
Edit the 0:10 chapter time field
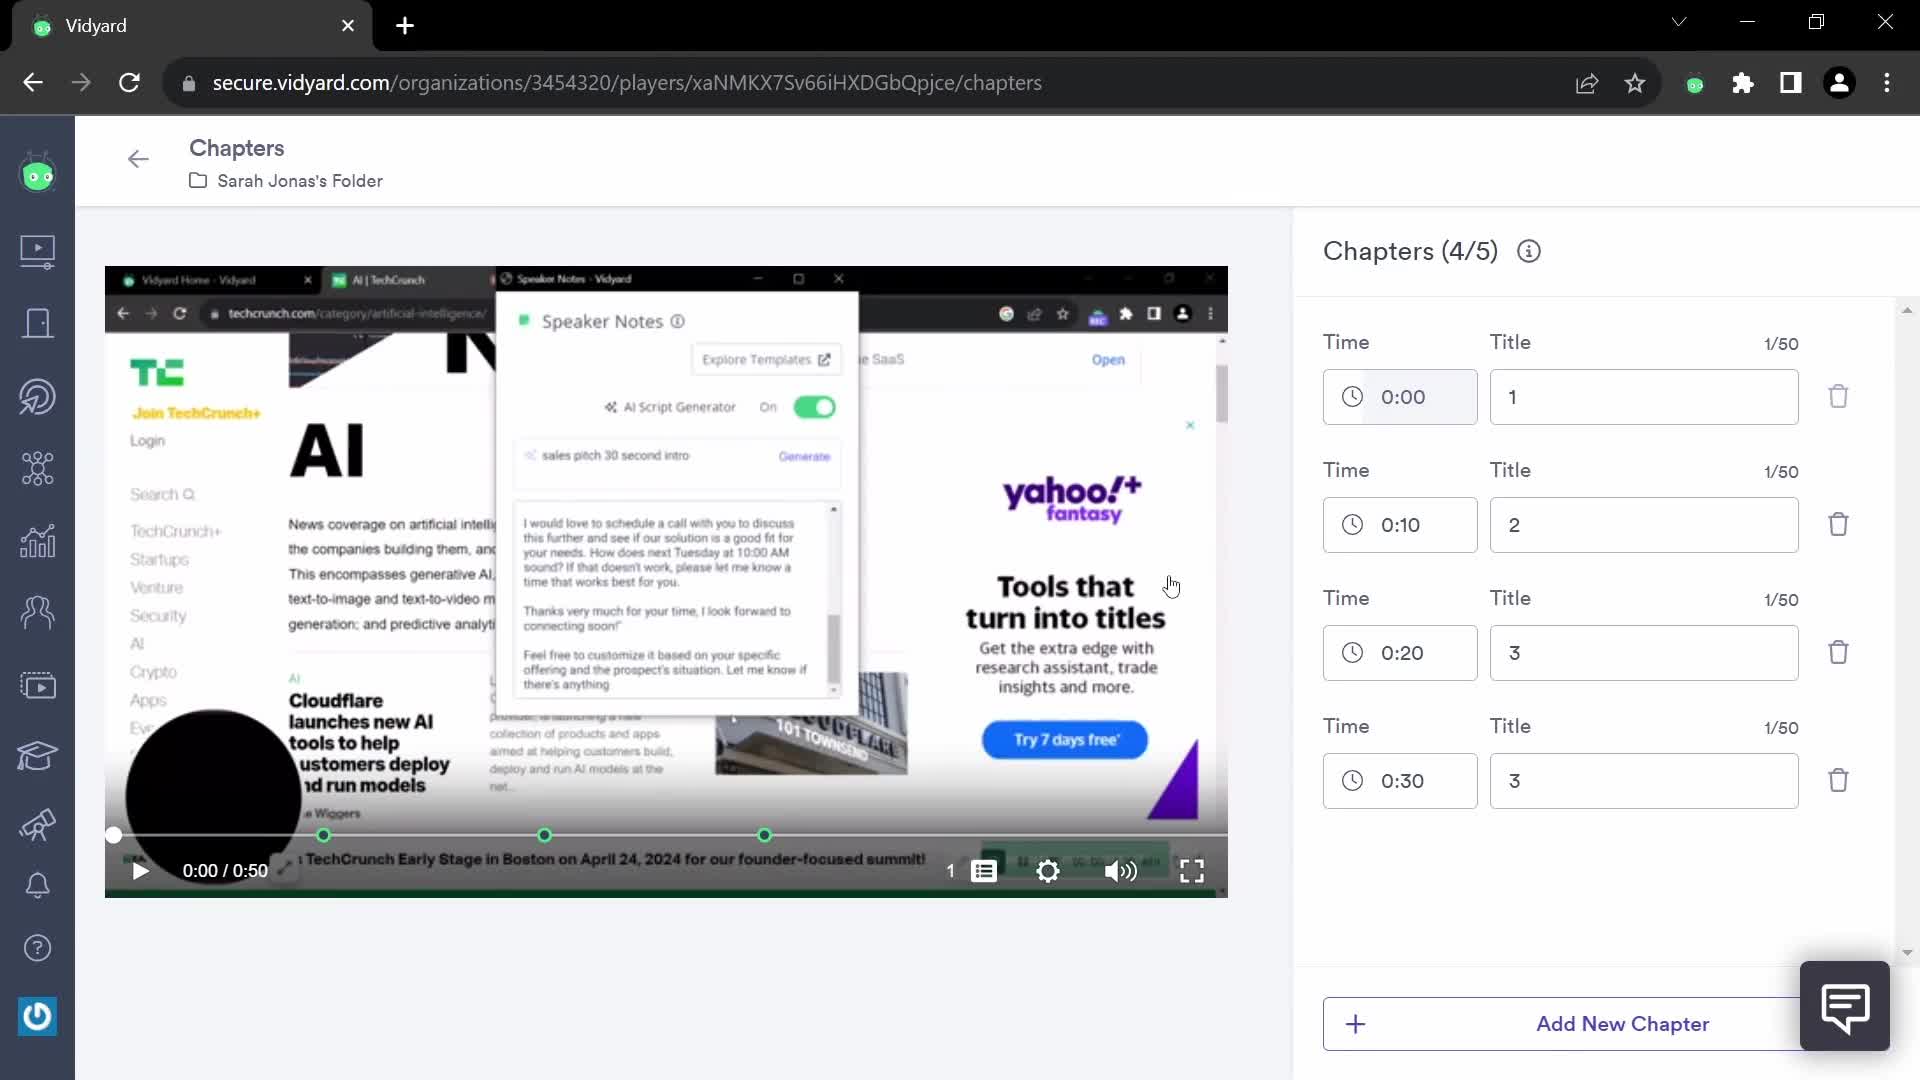pos(1400,525)
